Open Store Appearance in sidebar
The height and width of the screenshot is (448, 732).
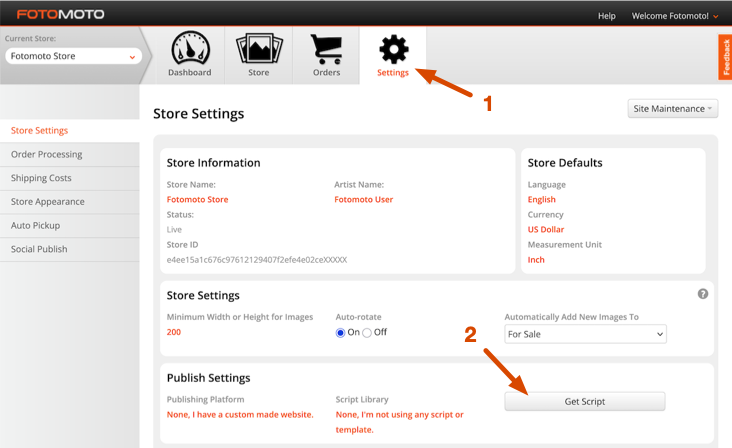70,202
